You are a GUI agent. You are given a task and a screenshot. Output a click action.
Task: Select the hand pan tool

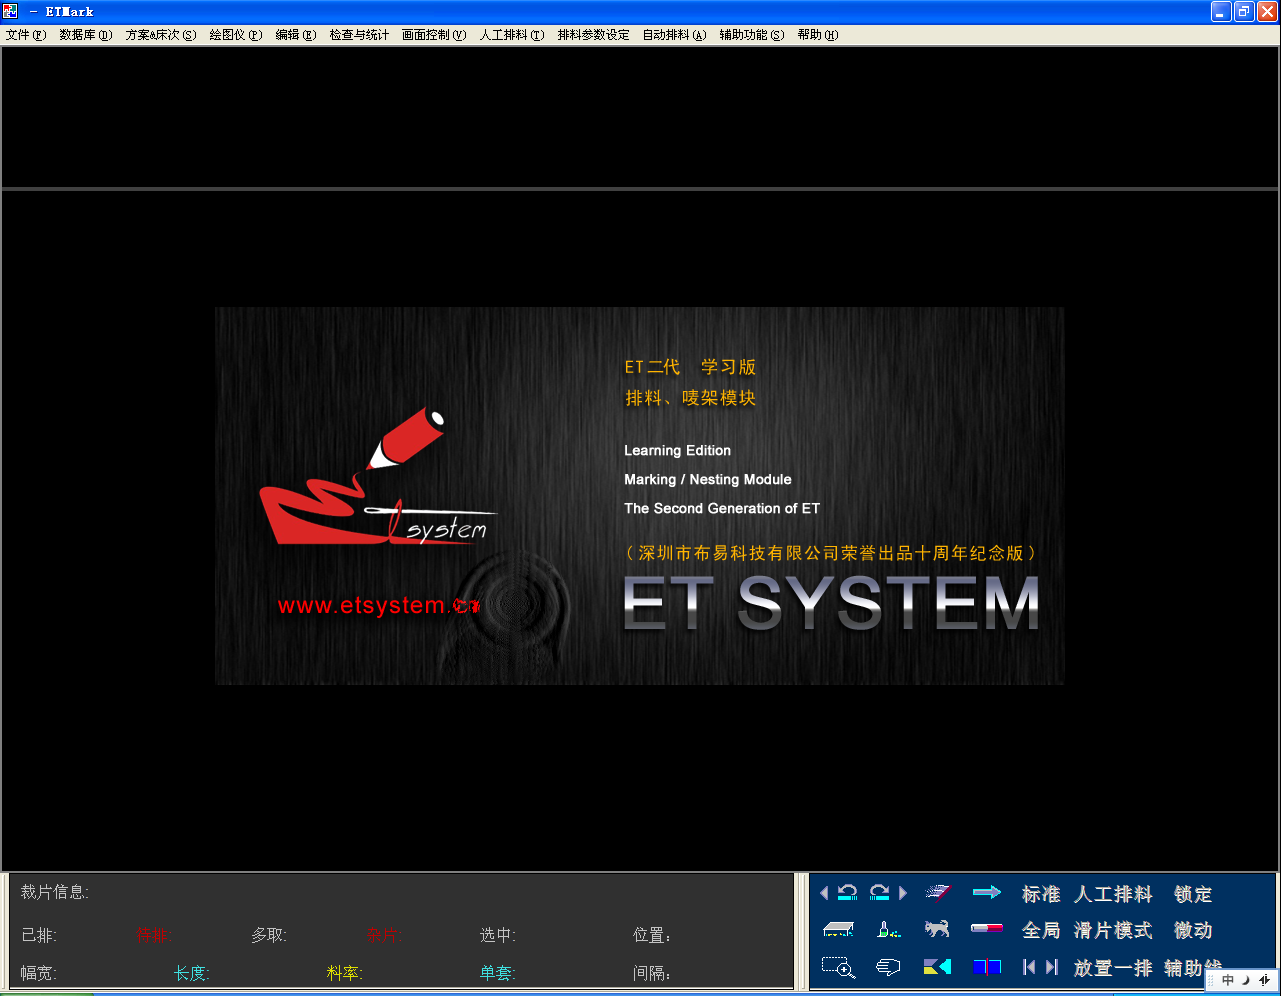[888, 967]
